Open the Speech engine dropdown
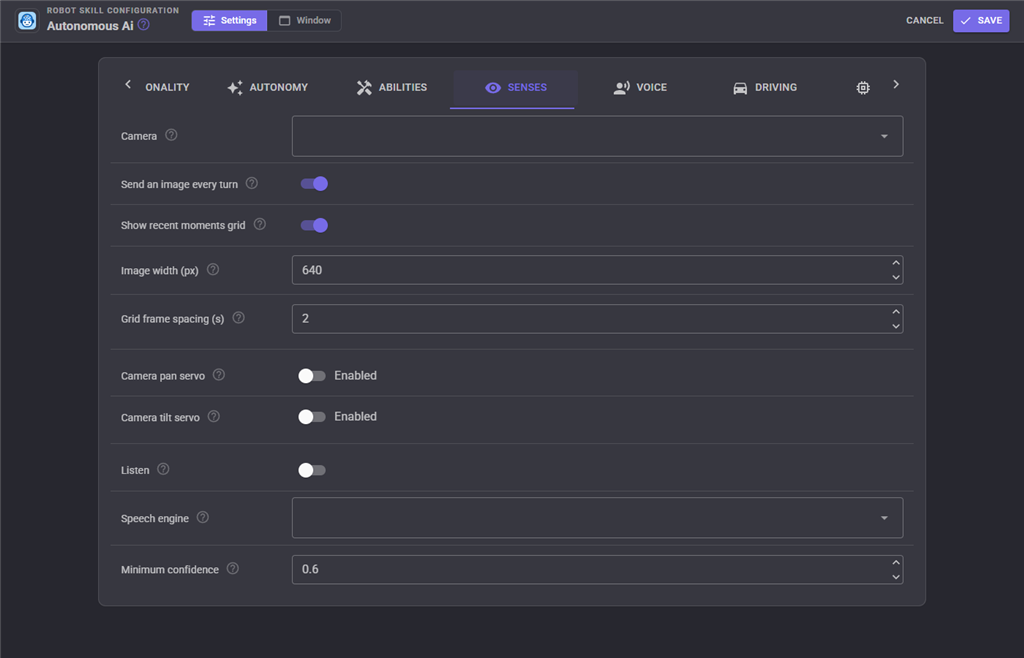Screen dimensions: 1024x658 pos(597,518)
